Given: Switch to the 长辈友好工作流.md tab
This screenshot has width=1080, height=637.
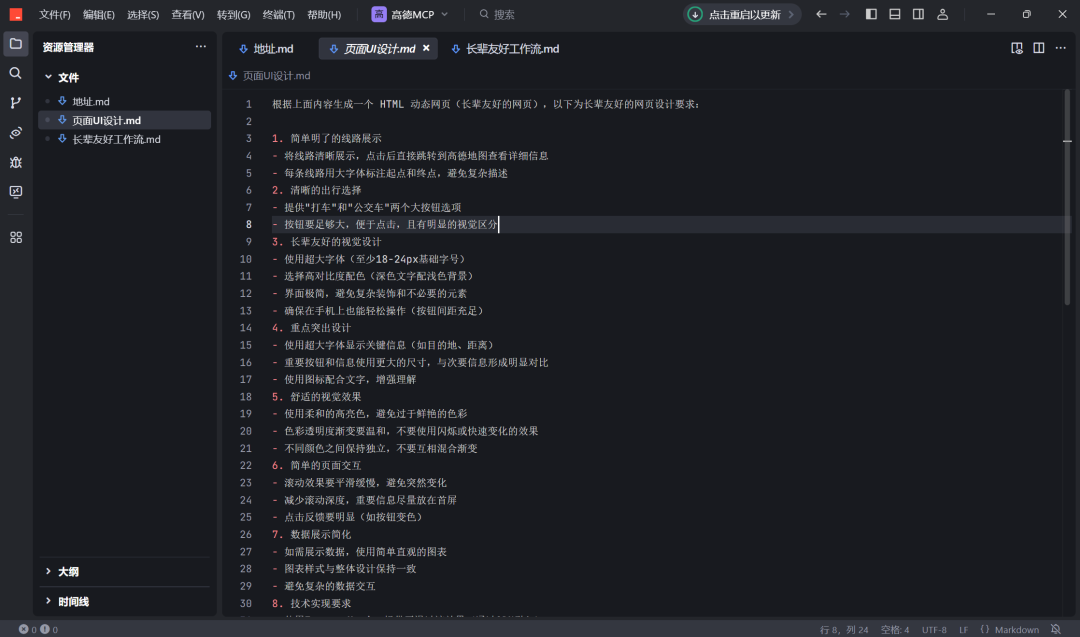Looking at the screenshot, I should tap(506, 49).
